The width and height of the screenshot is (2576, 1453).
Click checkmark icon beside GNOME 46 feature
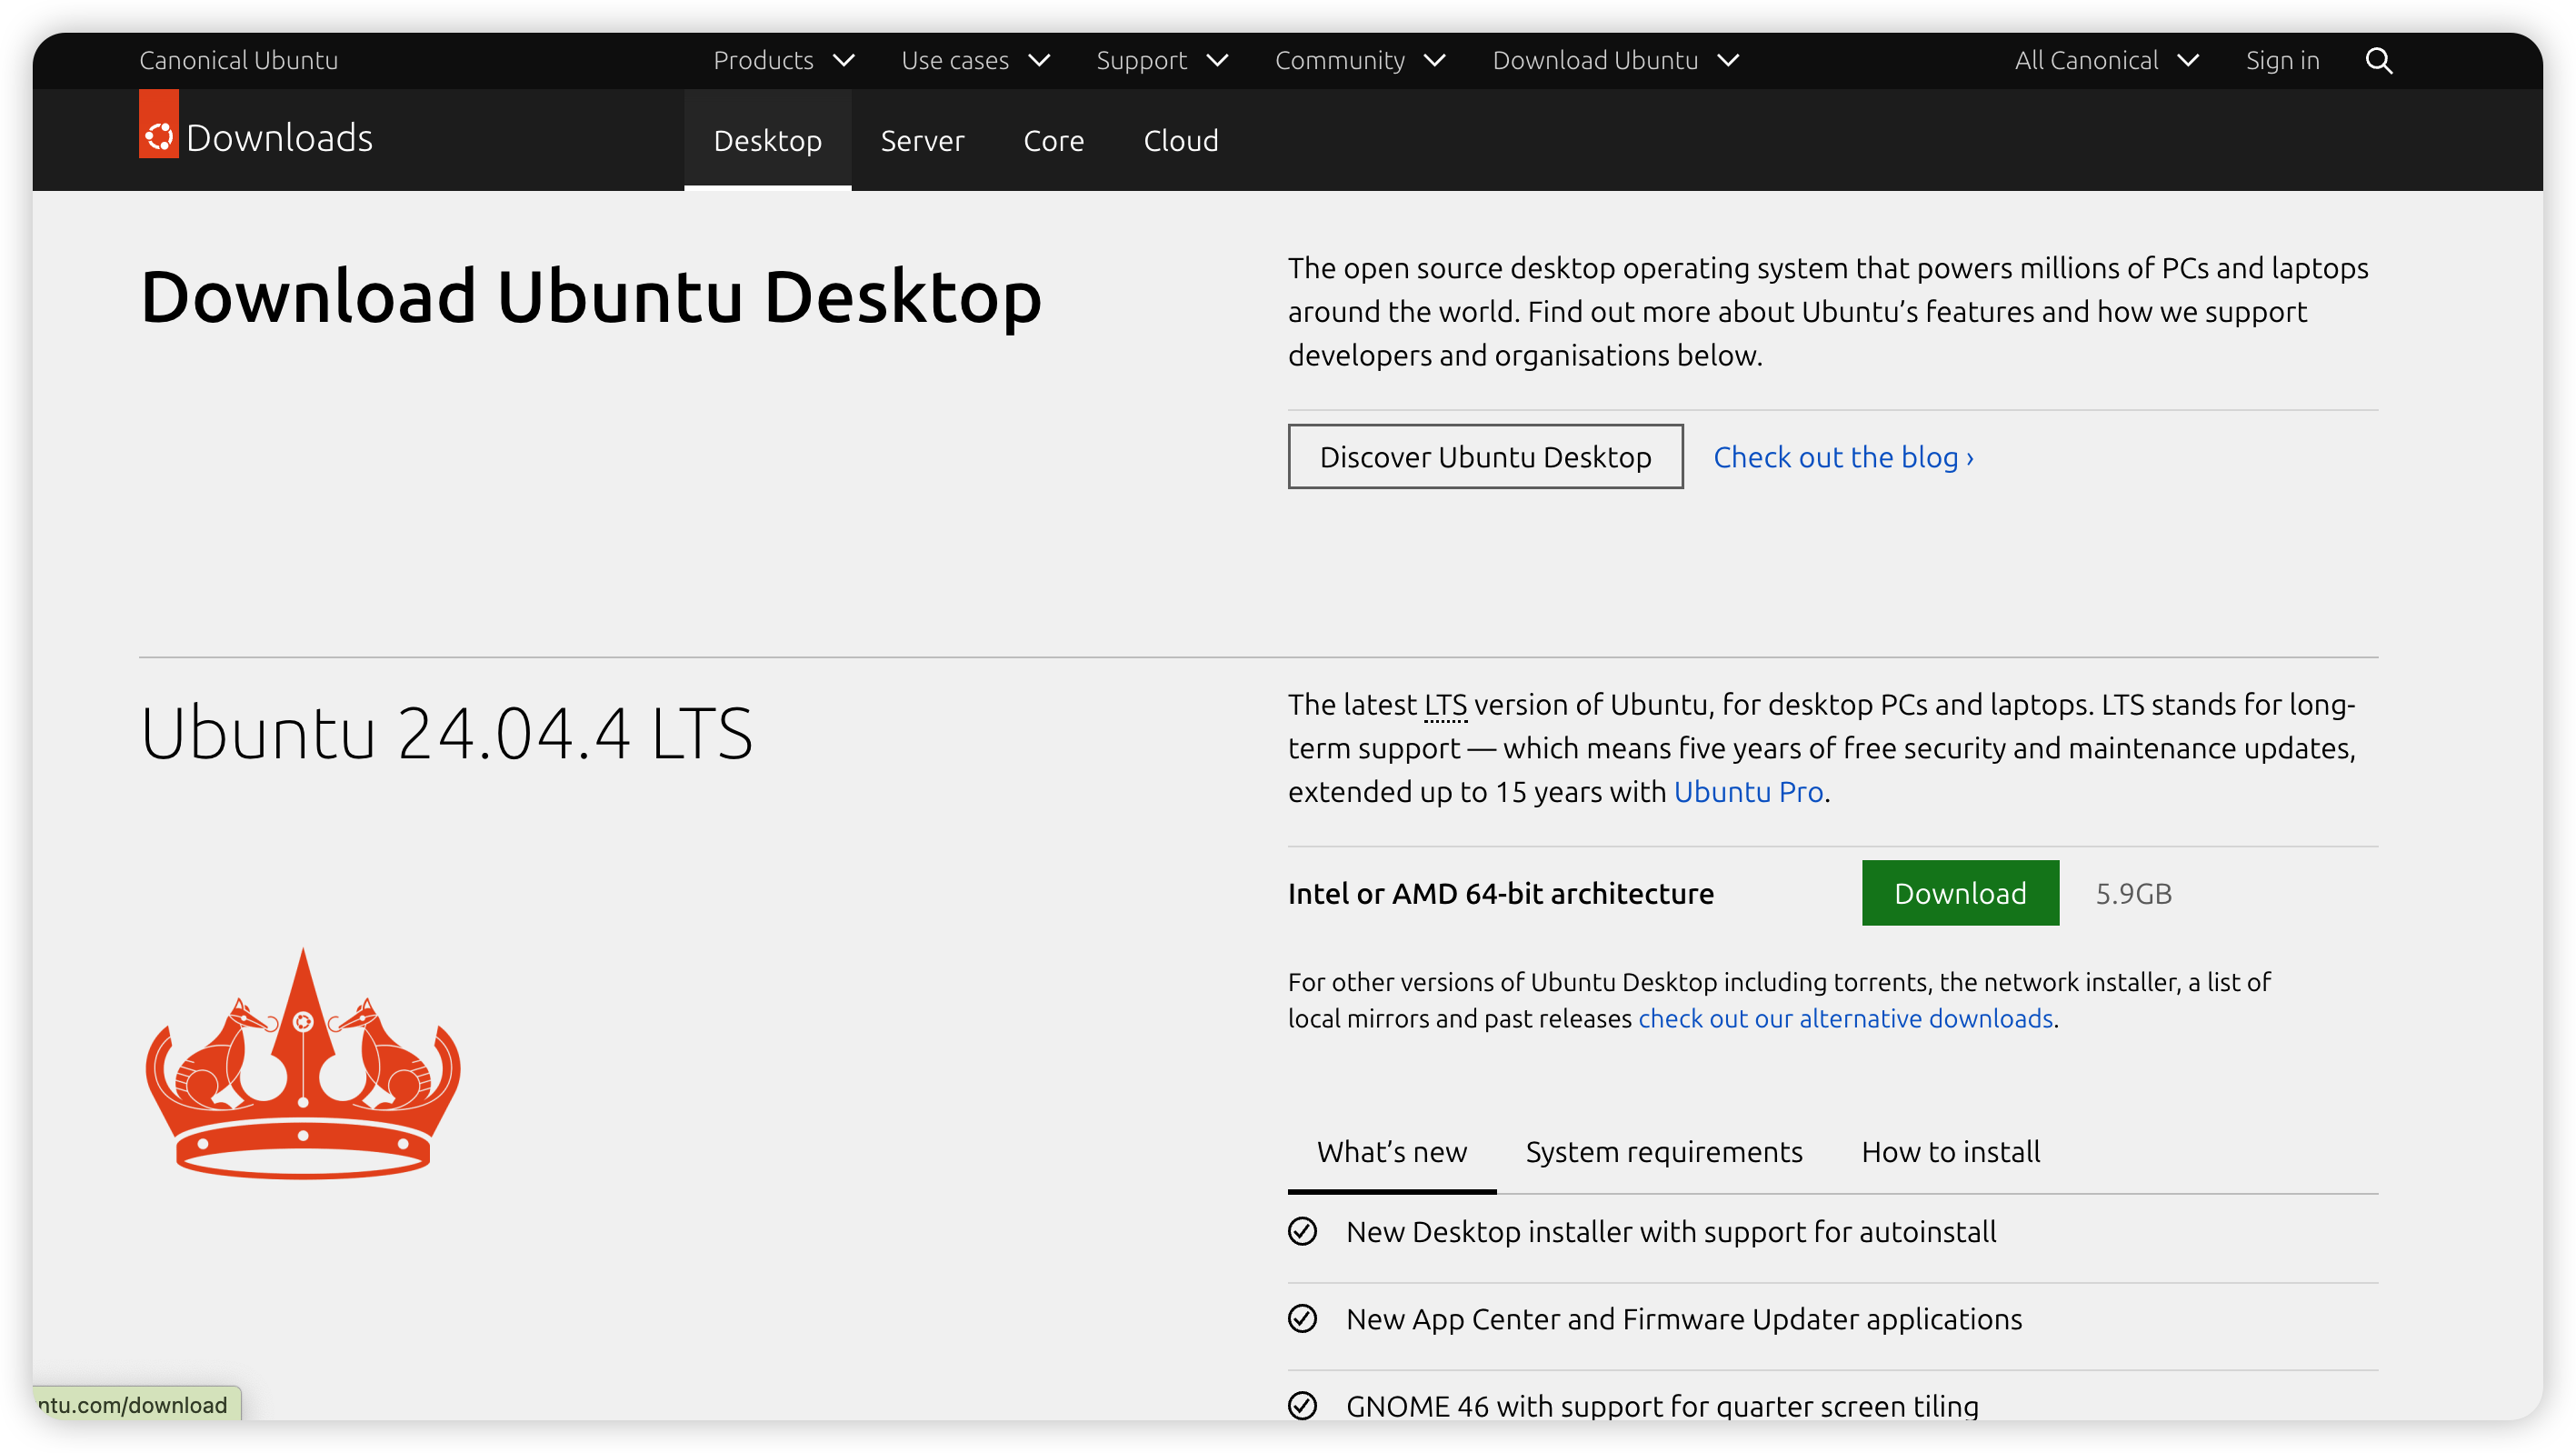(1302, 1405)
